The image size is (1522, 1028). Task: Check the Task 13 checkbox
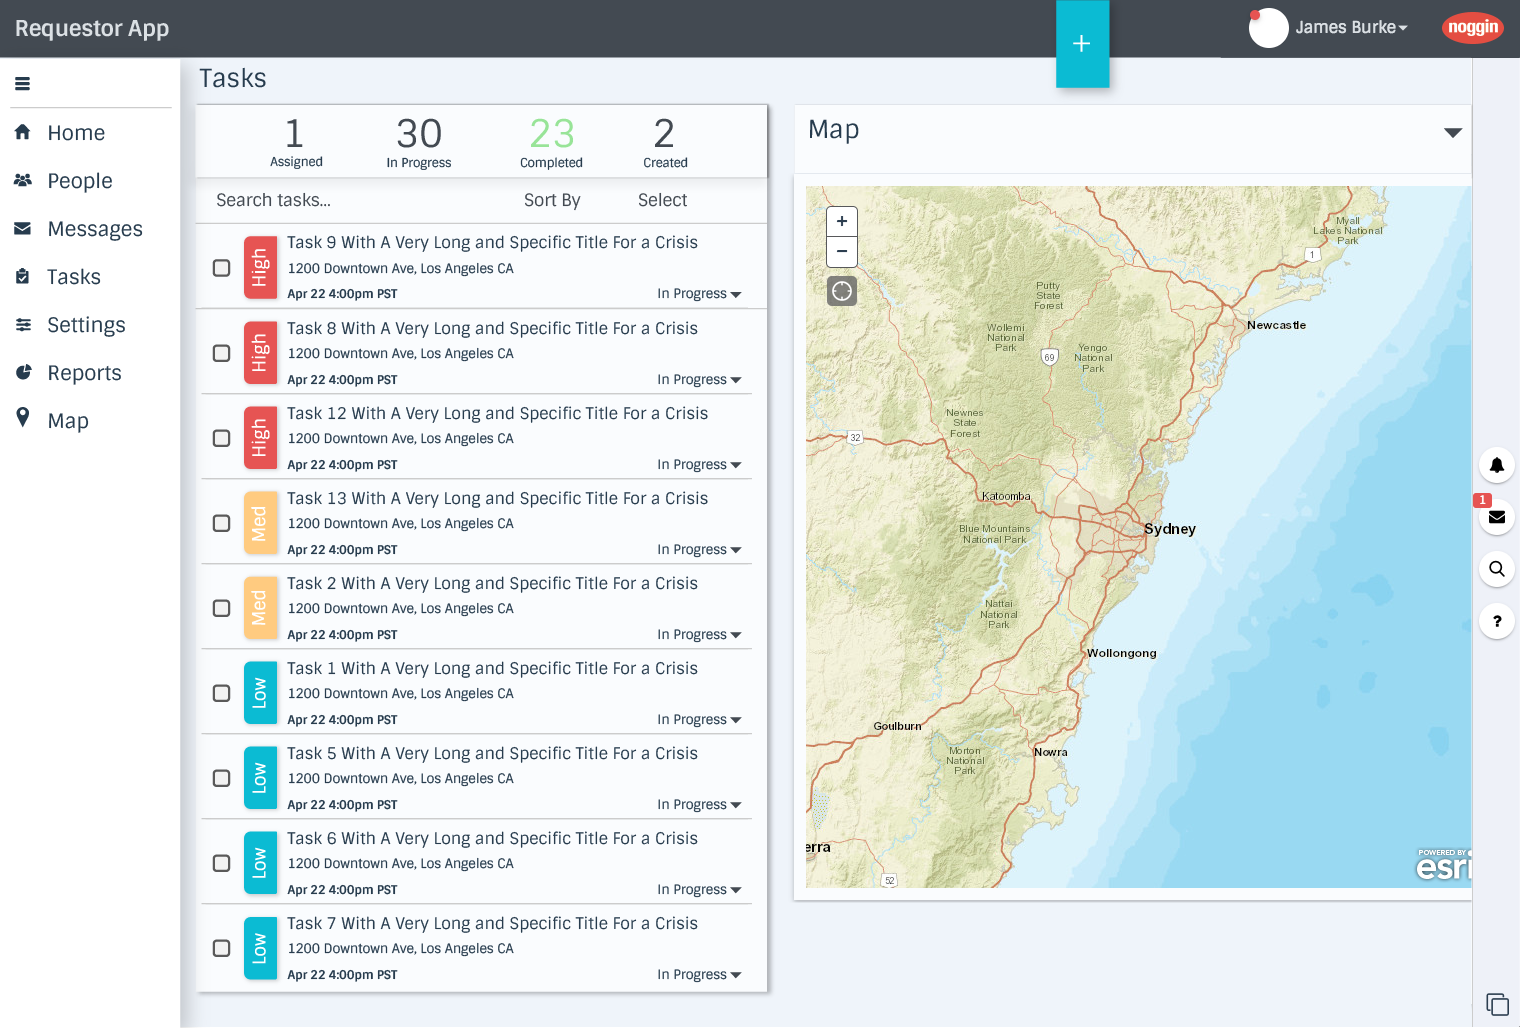(x=222, y=523)
